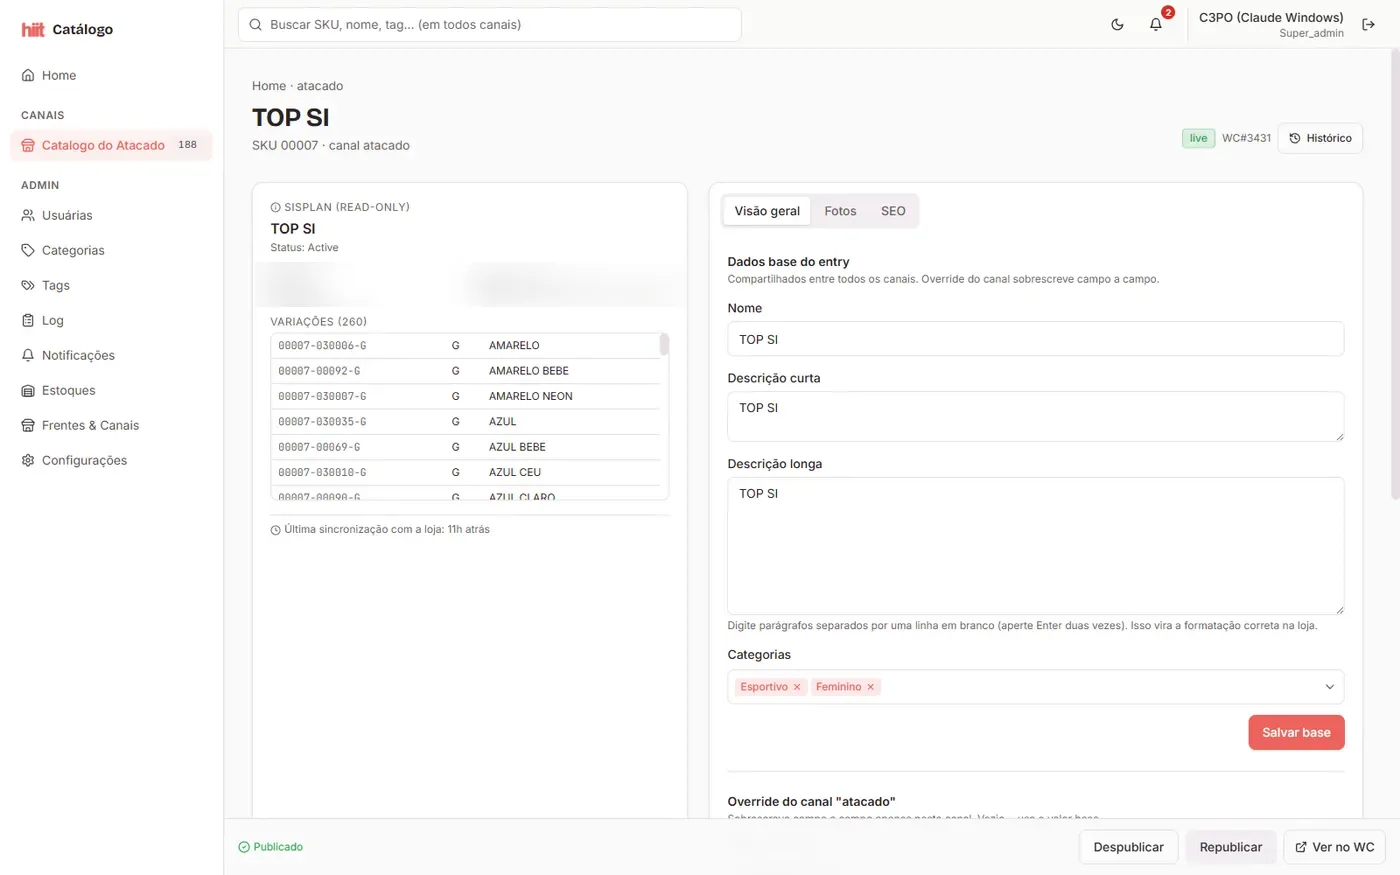The width and height of the screenshot is (1400, 875).
Task: Click the Salvar base button
Action: pyautogui.click(x=1296, y=732)
